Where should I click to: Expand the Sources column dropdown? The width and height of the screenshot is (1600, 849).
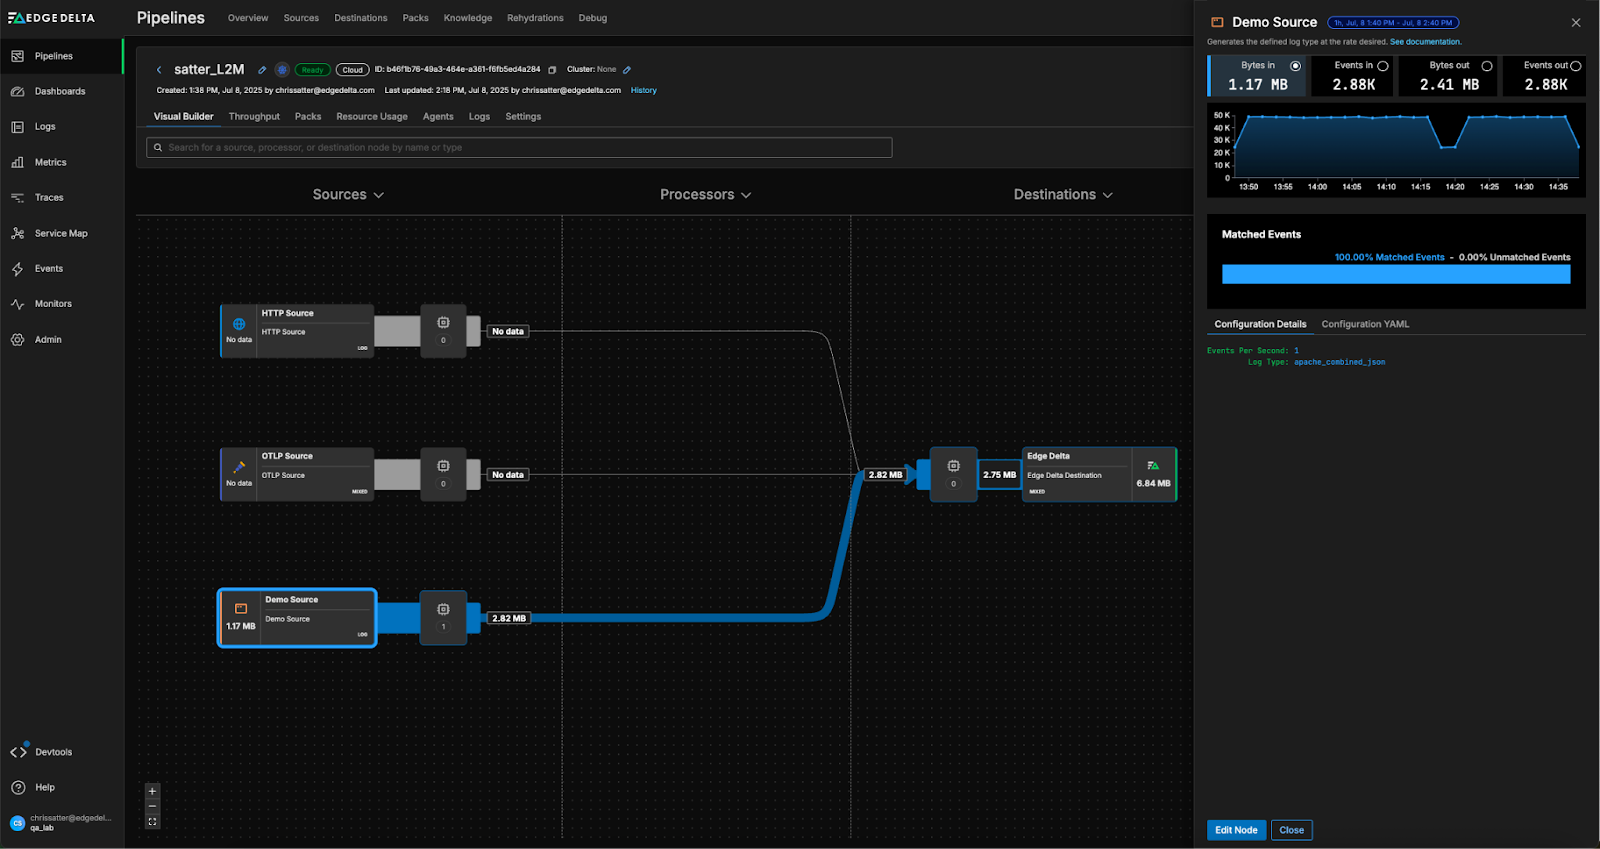[348, 195]
